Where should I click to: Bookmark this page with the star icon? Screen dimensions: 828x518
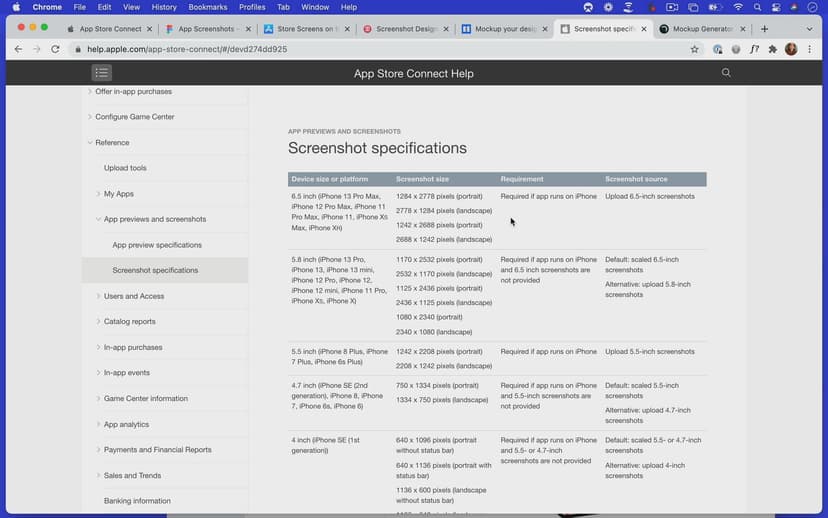694,49
